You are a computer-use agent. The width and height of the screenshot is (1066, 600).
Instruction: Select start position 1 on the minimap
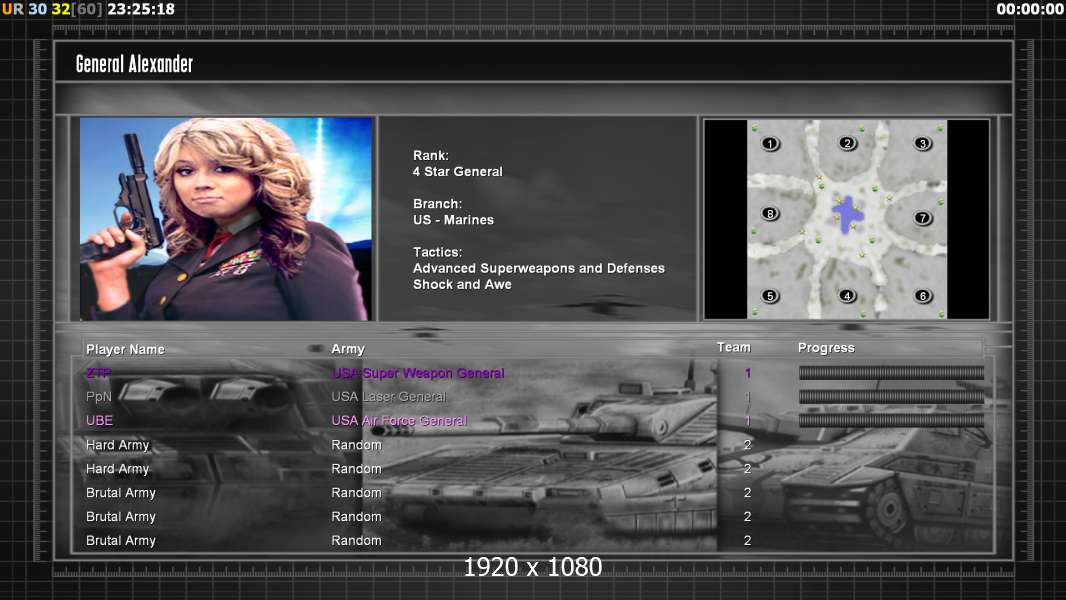pos(770,143)
